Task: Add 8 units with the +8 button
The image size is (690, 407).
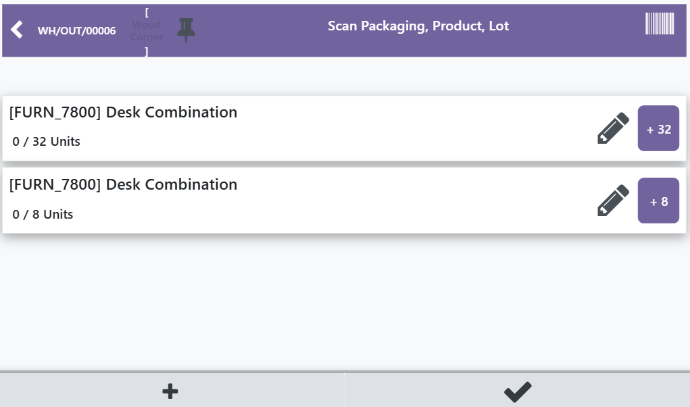Action: point(658,201)
